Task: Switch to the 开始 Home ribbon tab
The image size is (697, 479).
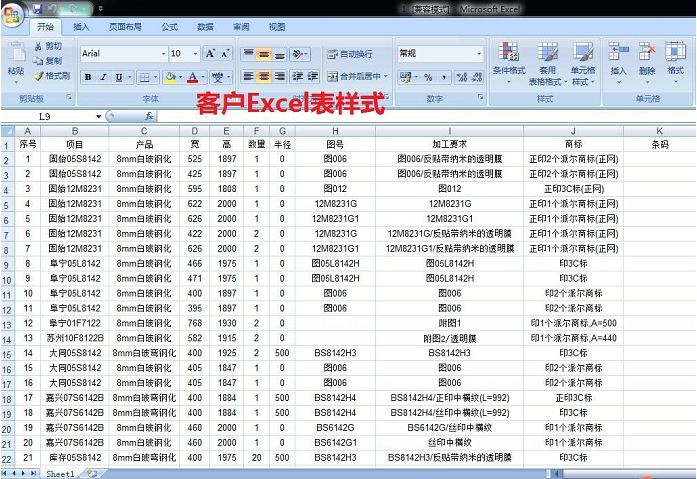Action: click(45, 27)
